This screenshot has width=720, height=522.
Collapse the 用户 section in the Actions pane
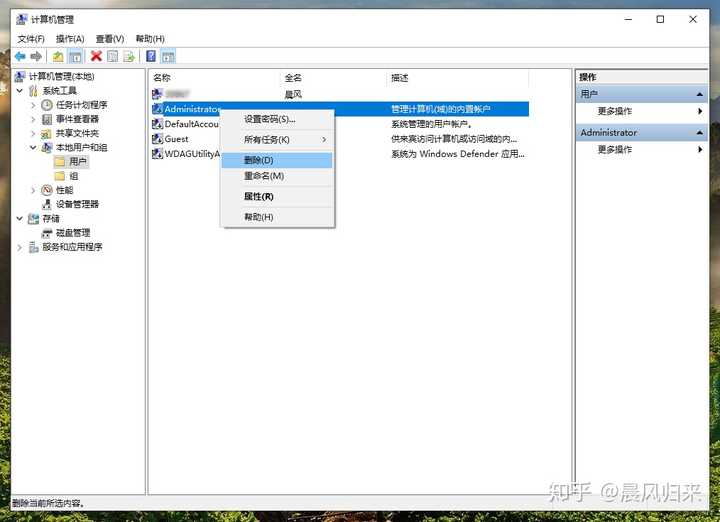[700, 94]
